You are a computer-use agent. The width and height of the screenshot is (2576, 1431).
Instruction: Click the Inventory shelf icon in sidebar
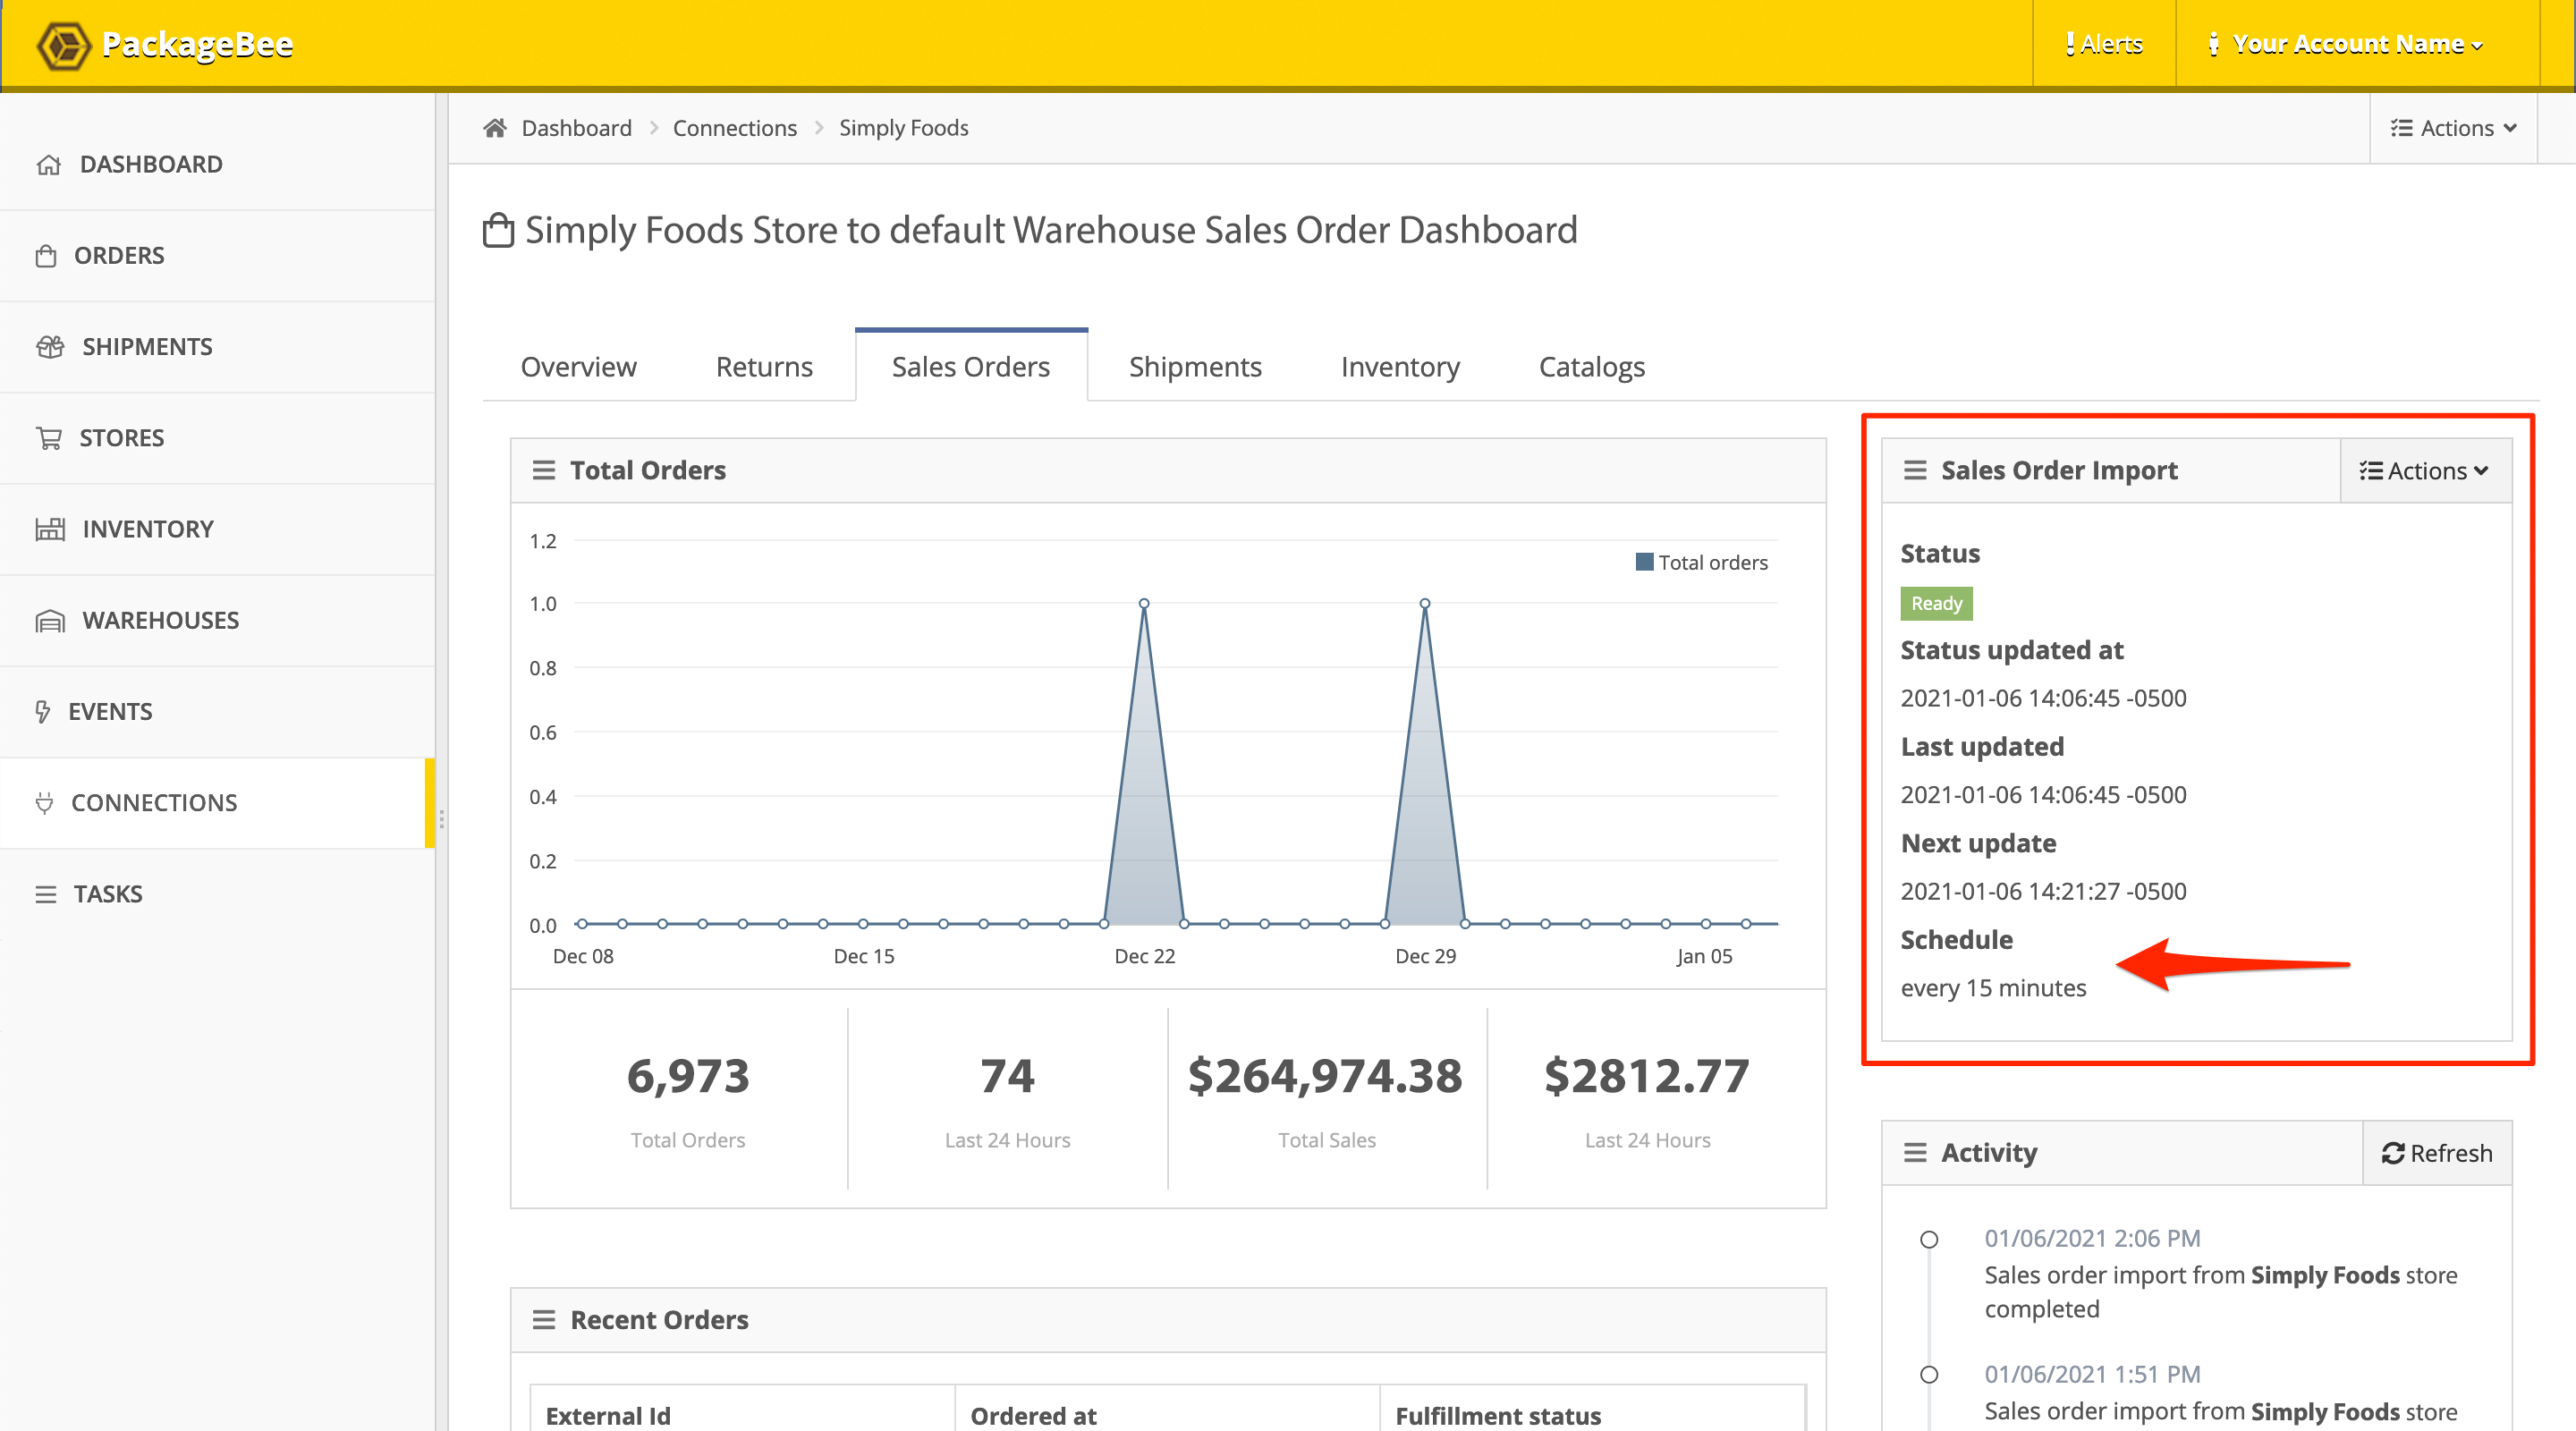pos(50,529)
